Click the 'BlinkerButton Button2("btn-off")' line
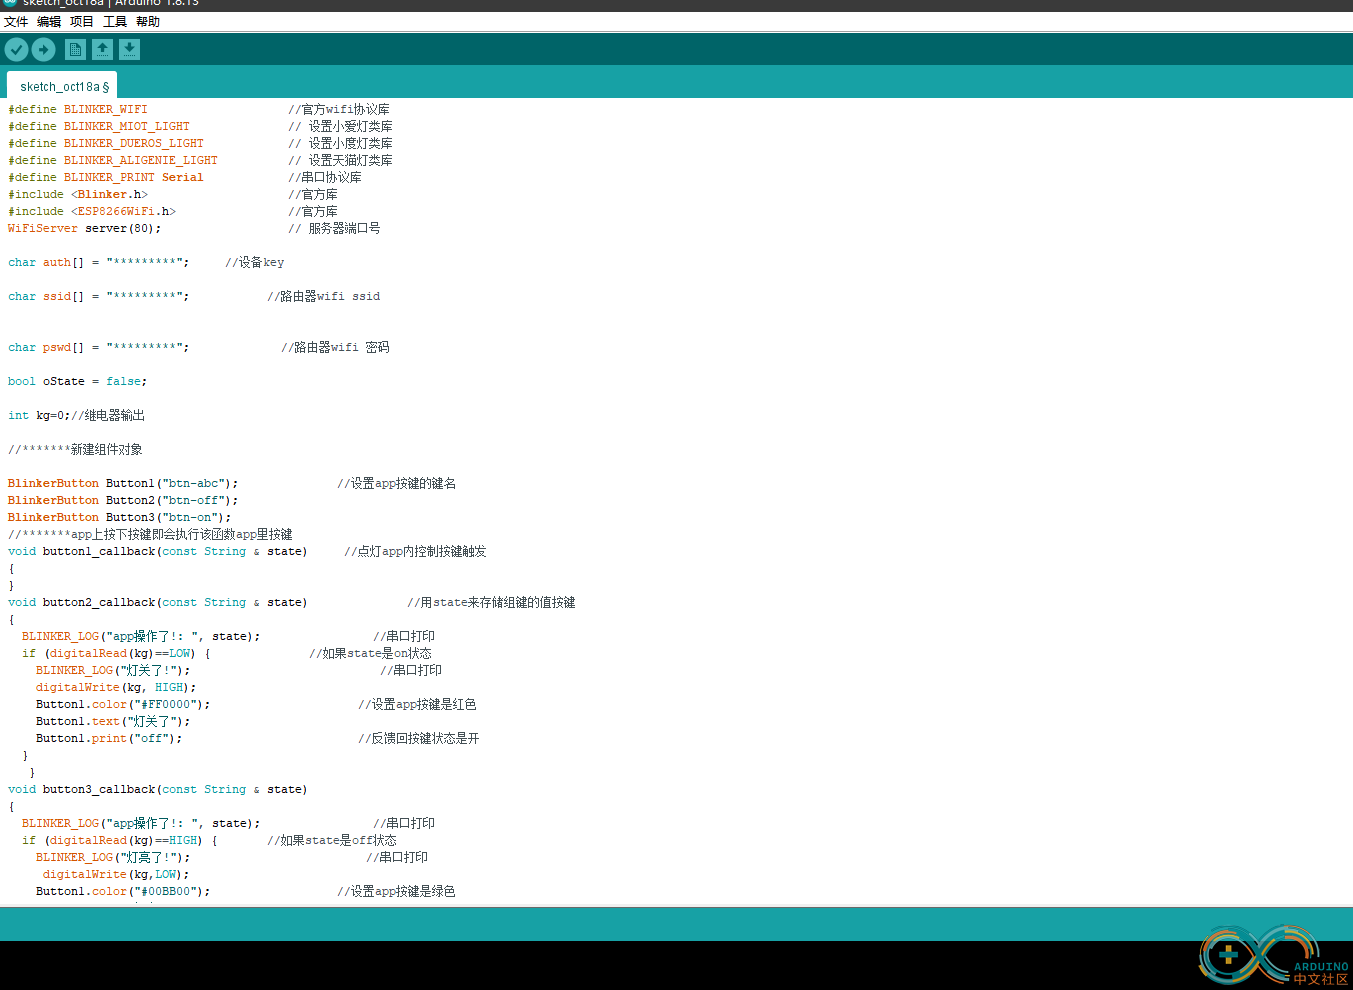This screenshot has height=990, width=1353. [123, 501]
